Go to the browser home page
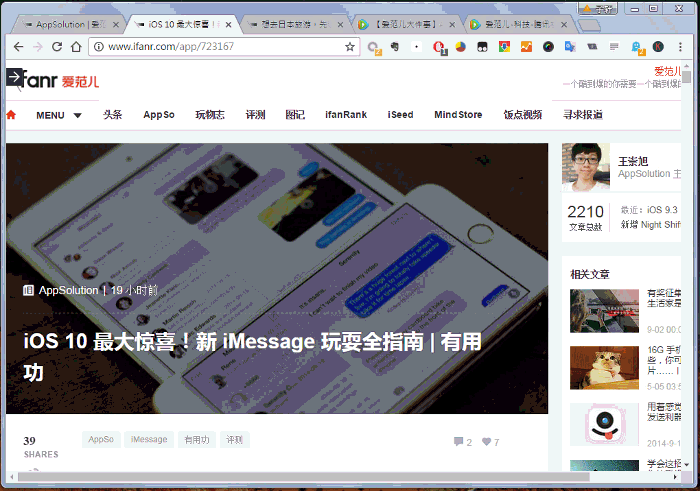This screenshot has width=700, height=491. tap(76, 46)
